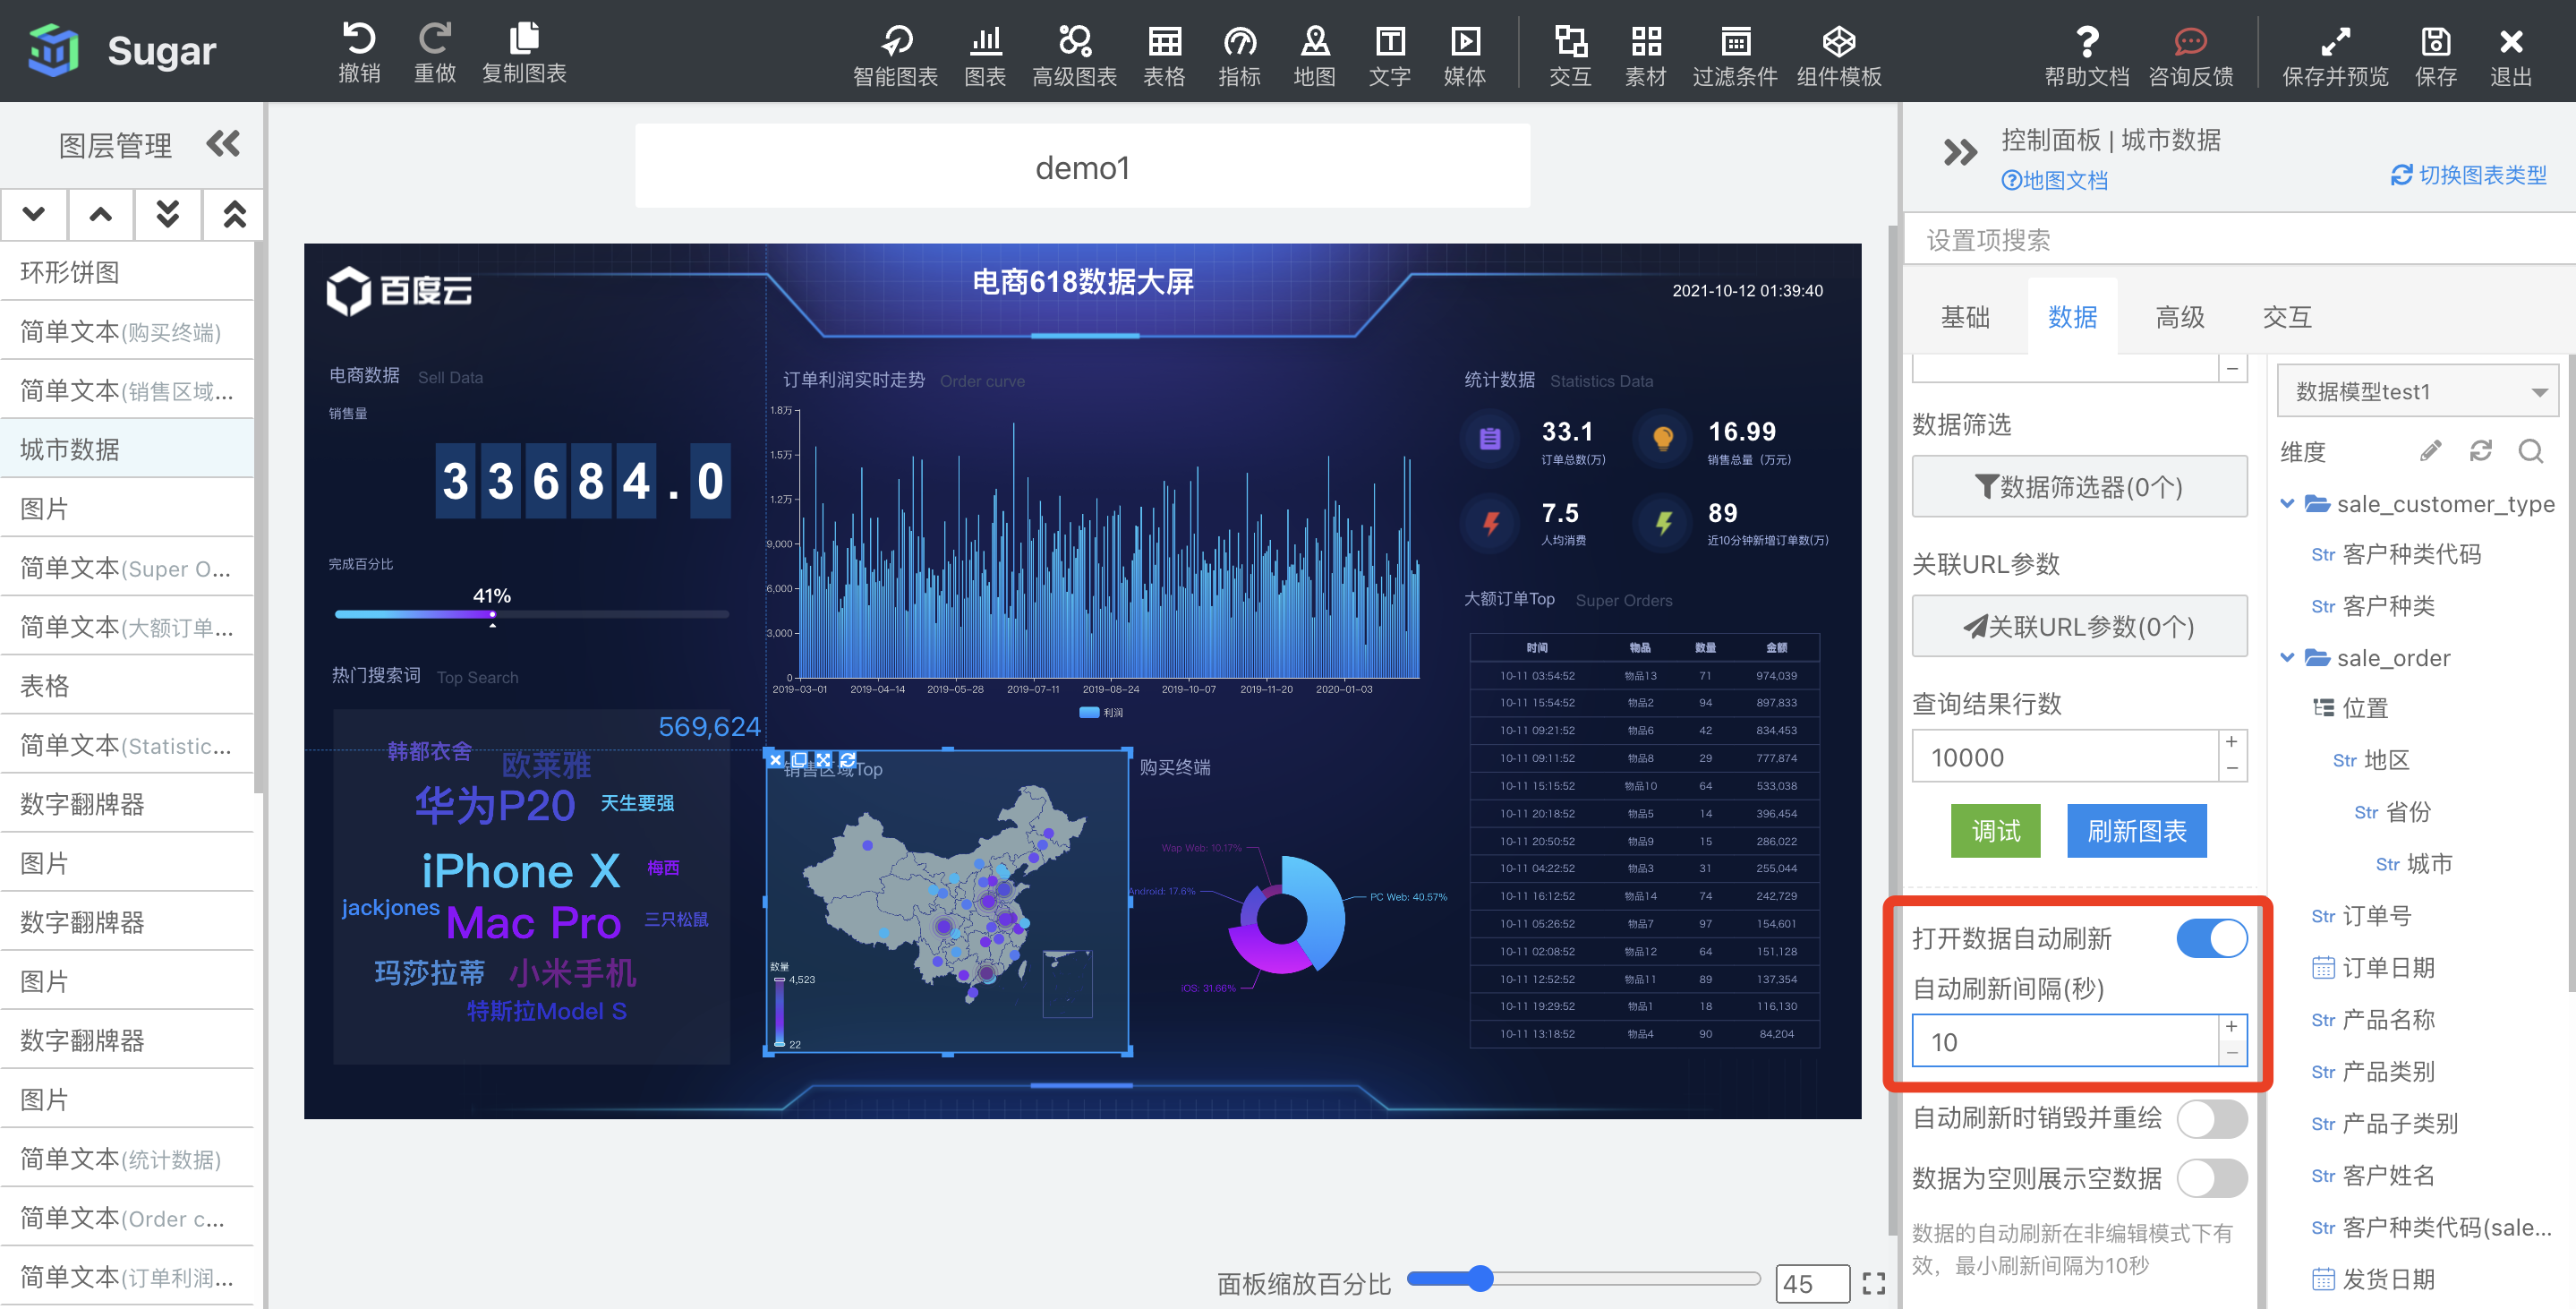Open the 地图 component tool

click(1314, 52)
